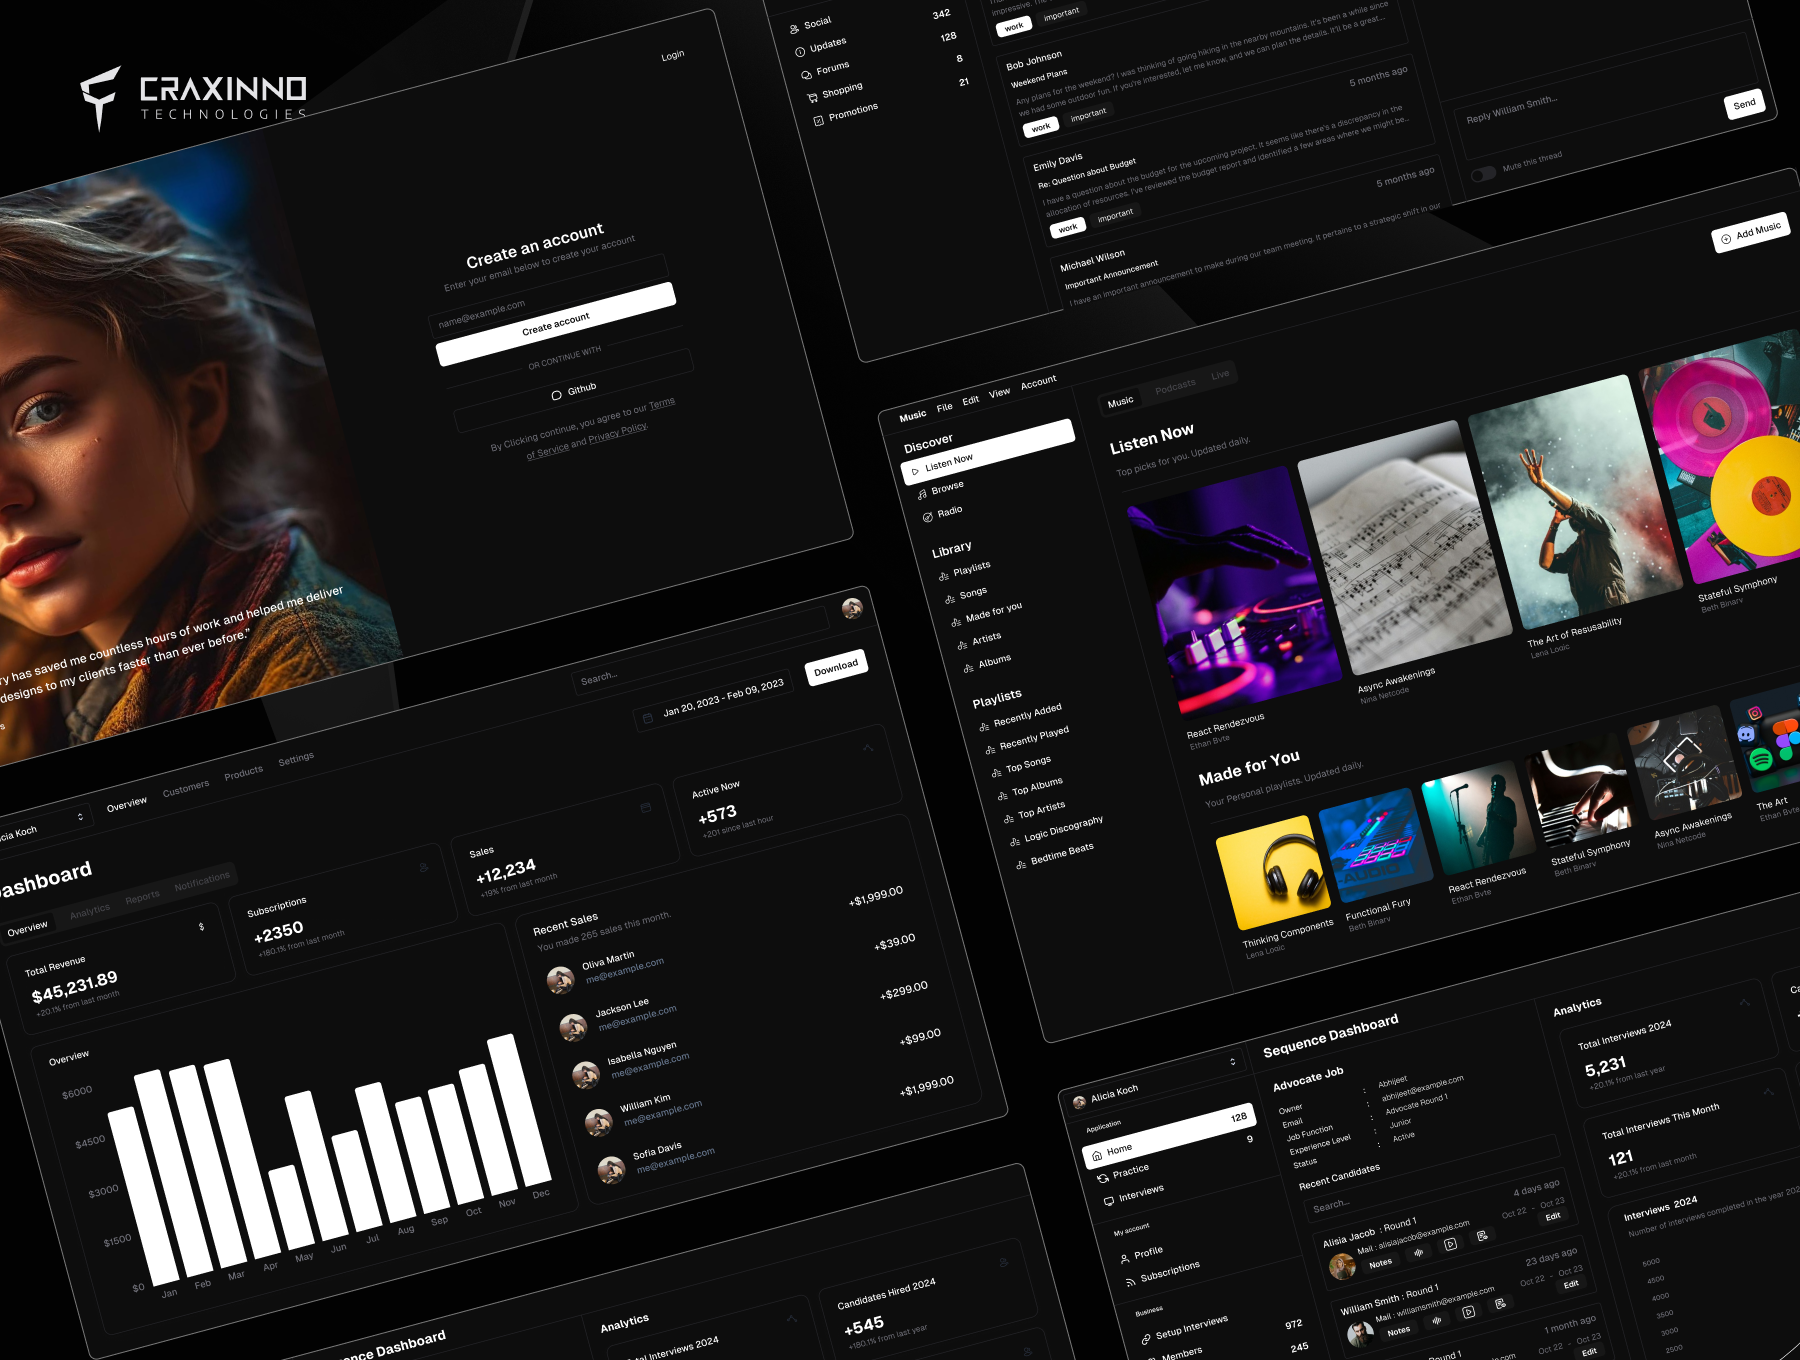
Task: Click Edit for the 4 days ago candidate
Action: pos(1553,1217)
